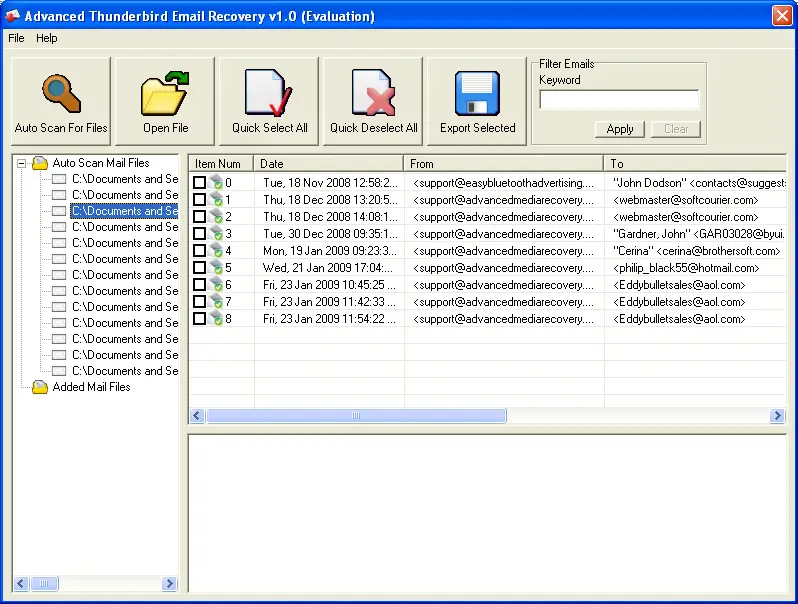Screen dimensions: 798x604
Task: Click recipient "Cerina" <cerina@brothersoft.com>
Action: click(696, 251)
